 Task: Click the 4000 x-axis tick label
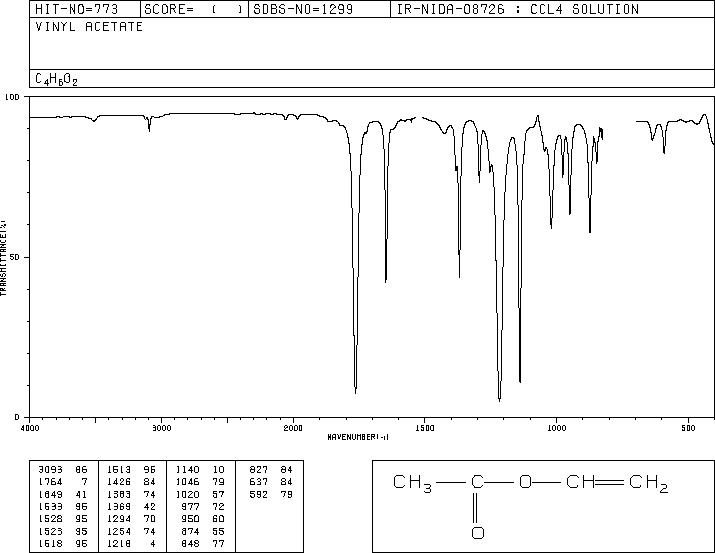pos(30,428)
